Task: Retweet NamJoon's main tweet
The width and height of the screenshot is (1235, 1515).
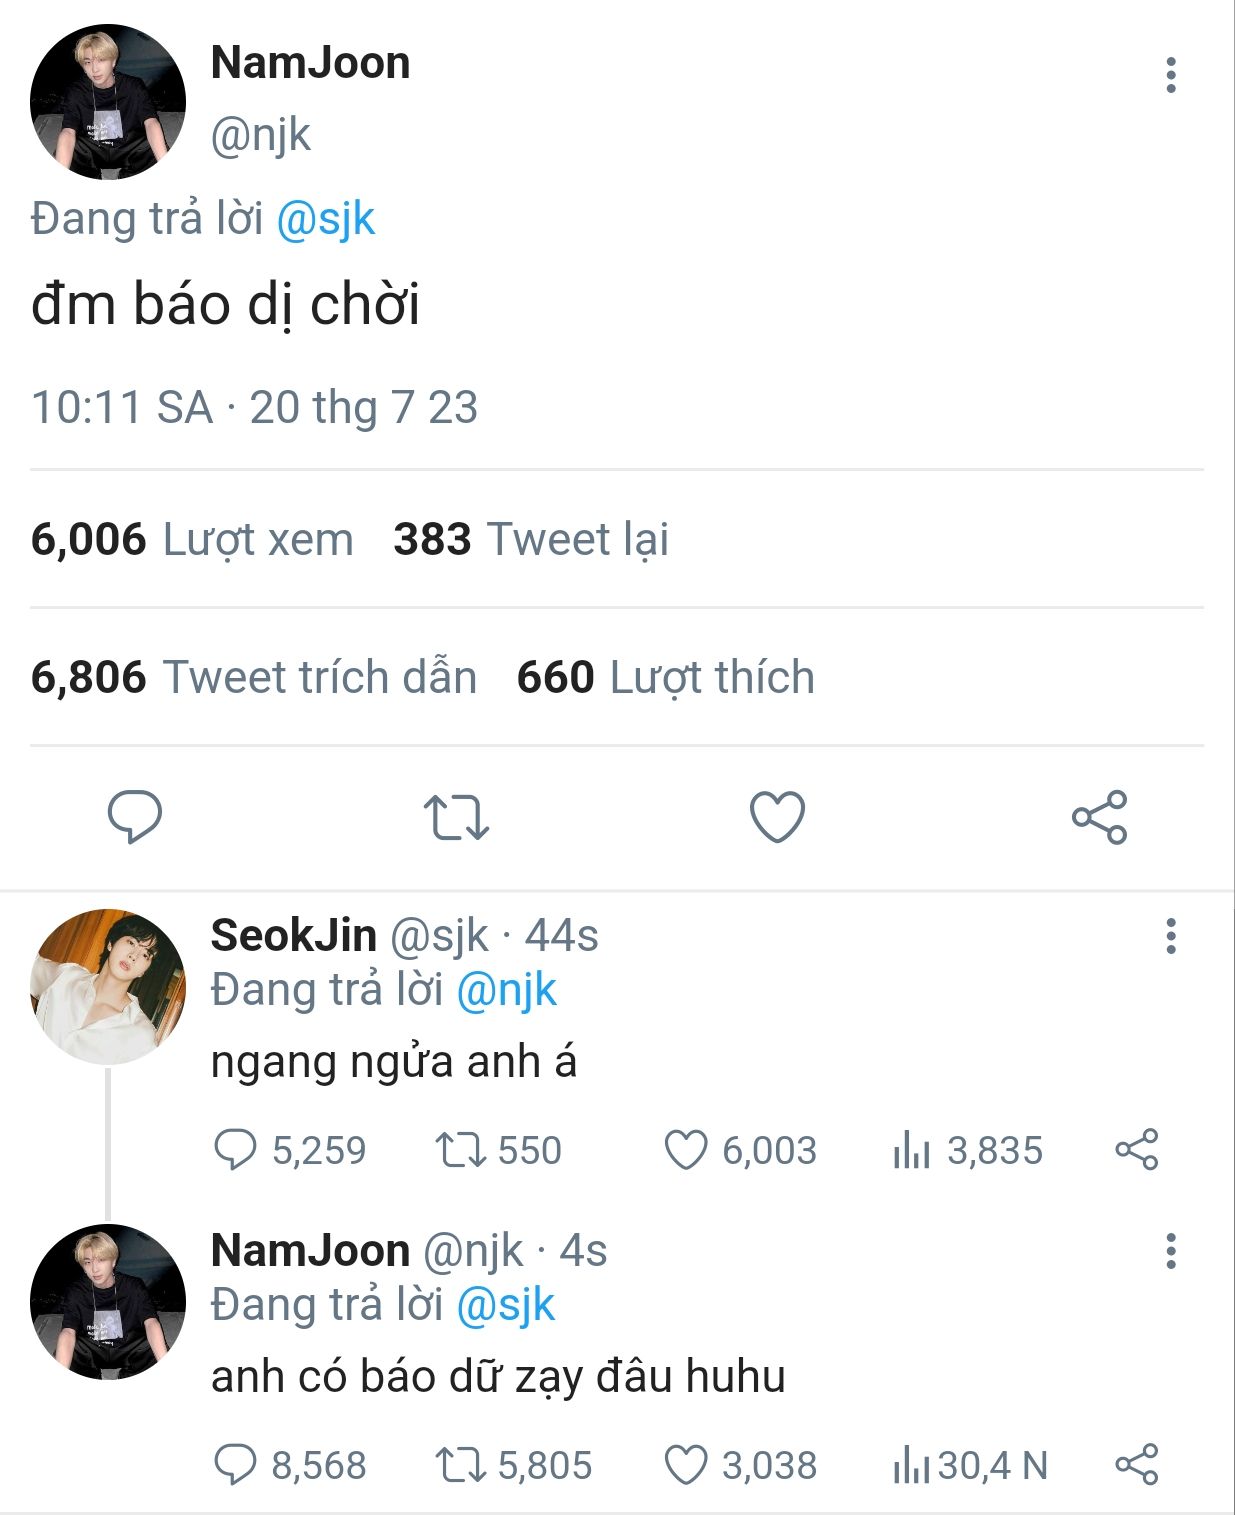Action: click(456, 817)
